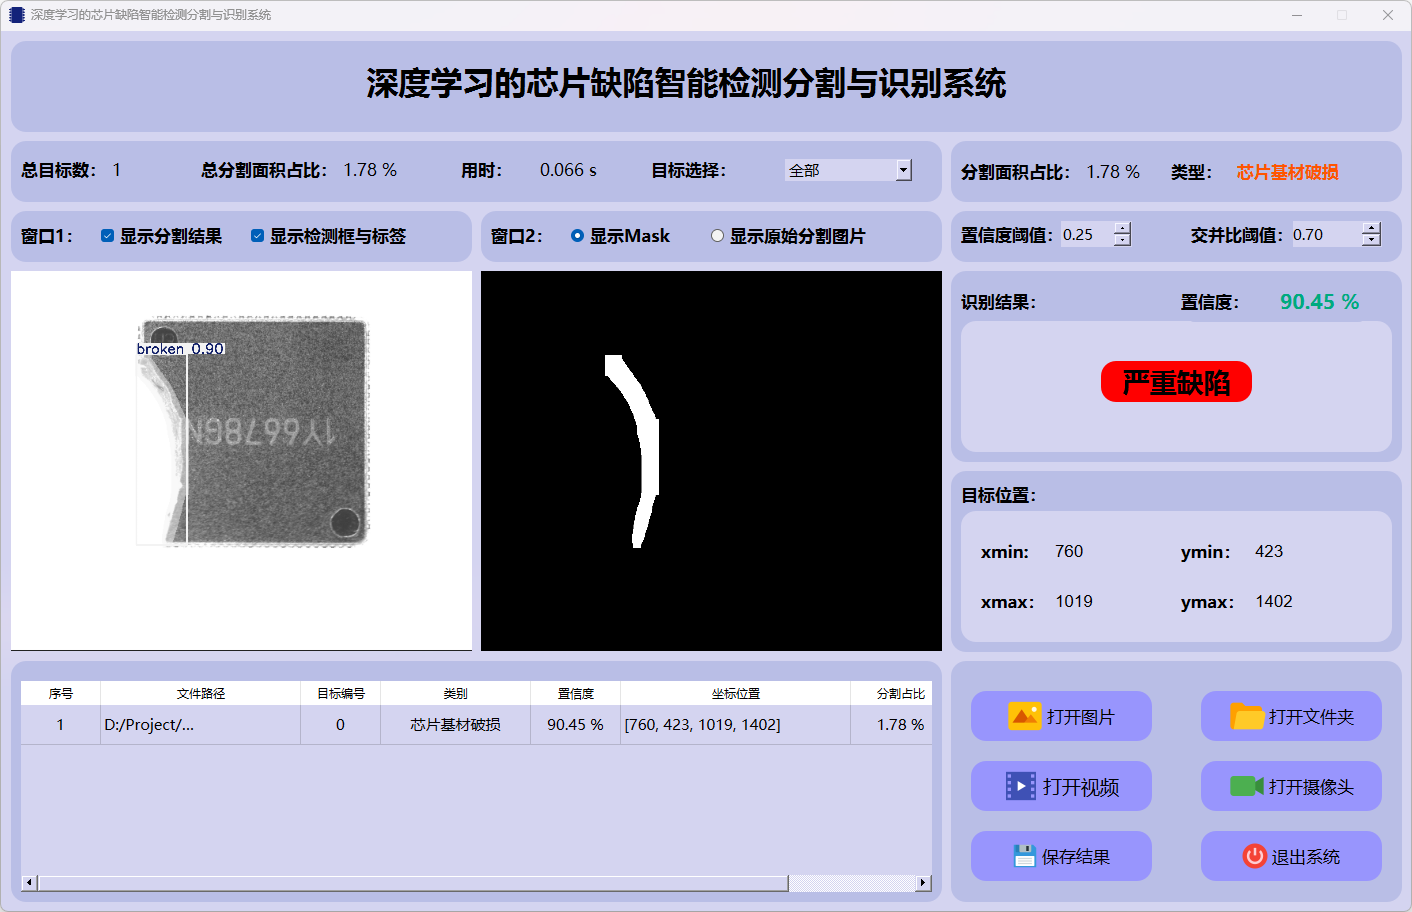1412x912 pixels.
Task: Increase the 置信度阈值 value with up arrow
Action: pyautogui.click(x=1122, y=228)
